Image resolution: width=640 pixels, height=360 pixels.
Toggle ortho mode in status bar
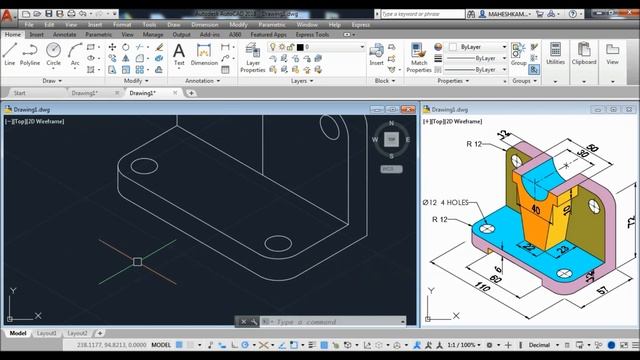[x=235, y=345]
